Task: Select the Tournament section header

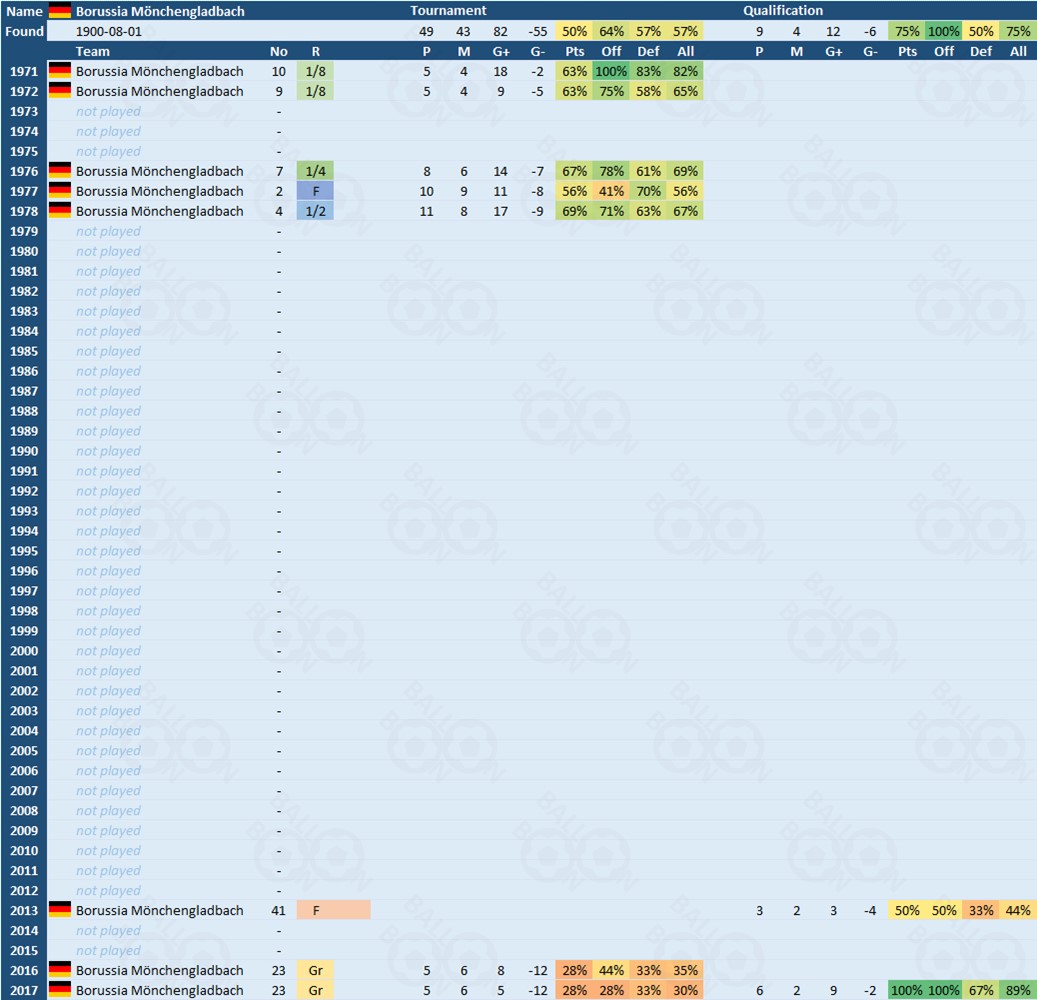Action: point(448,11)
